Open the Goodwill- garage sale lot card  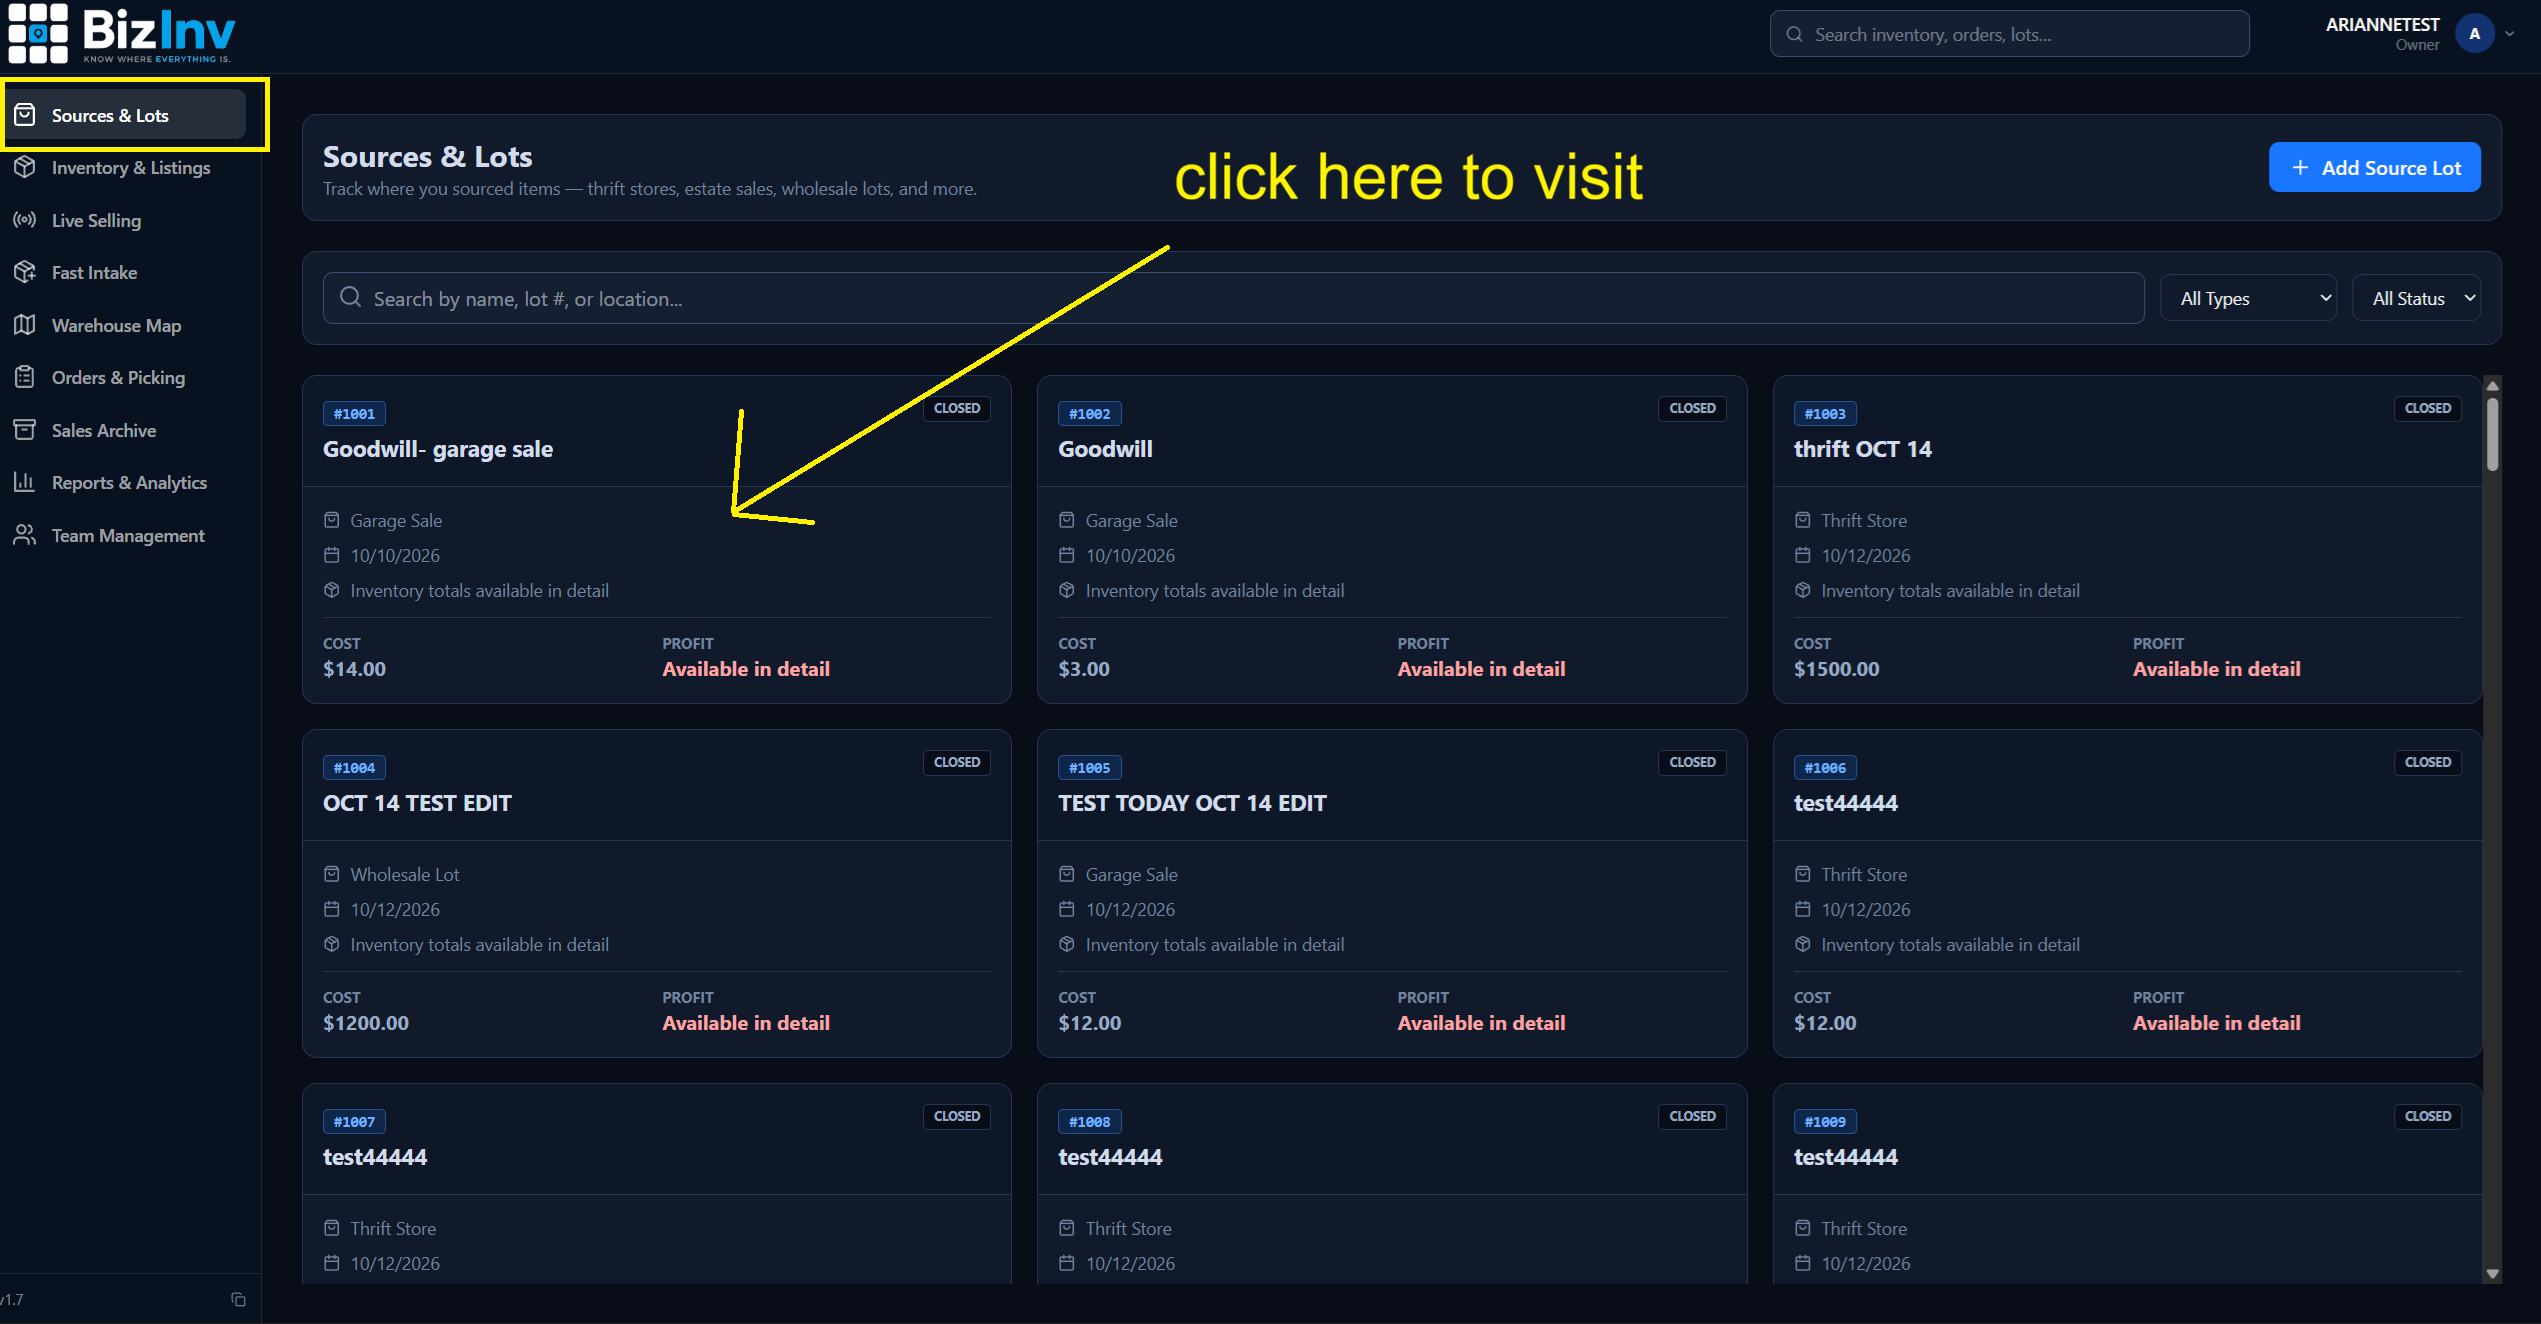tap(657, 539)
